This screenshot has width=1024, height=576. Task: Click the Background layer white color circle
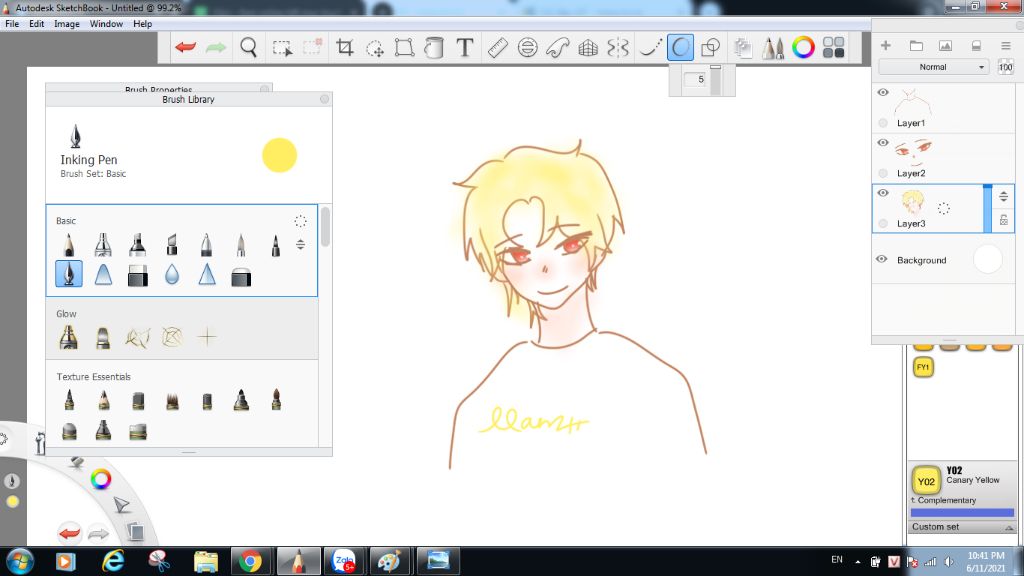pyautogui.click(x=987, y=259)
